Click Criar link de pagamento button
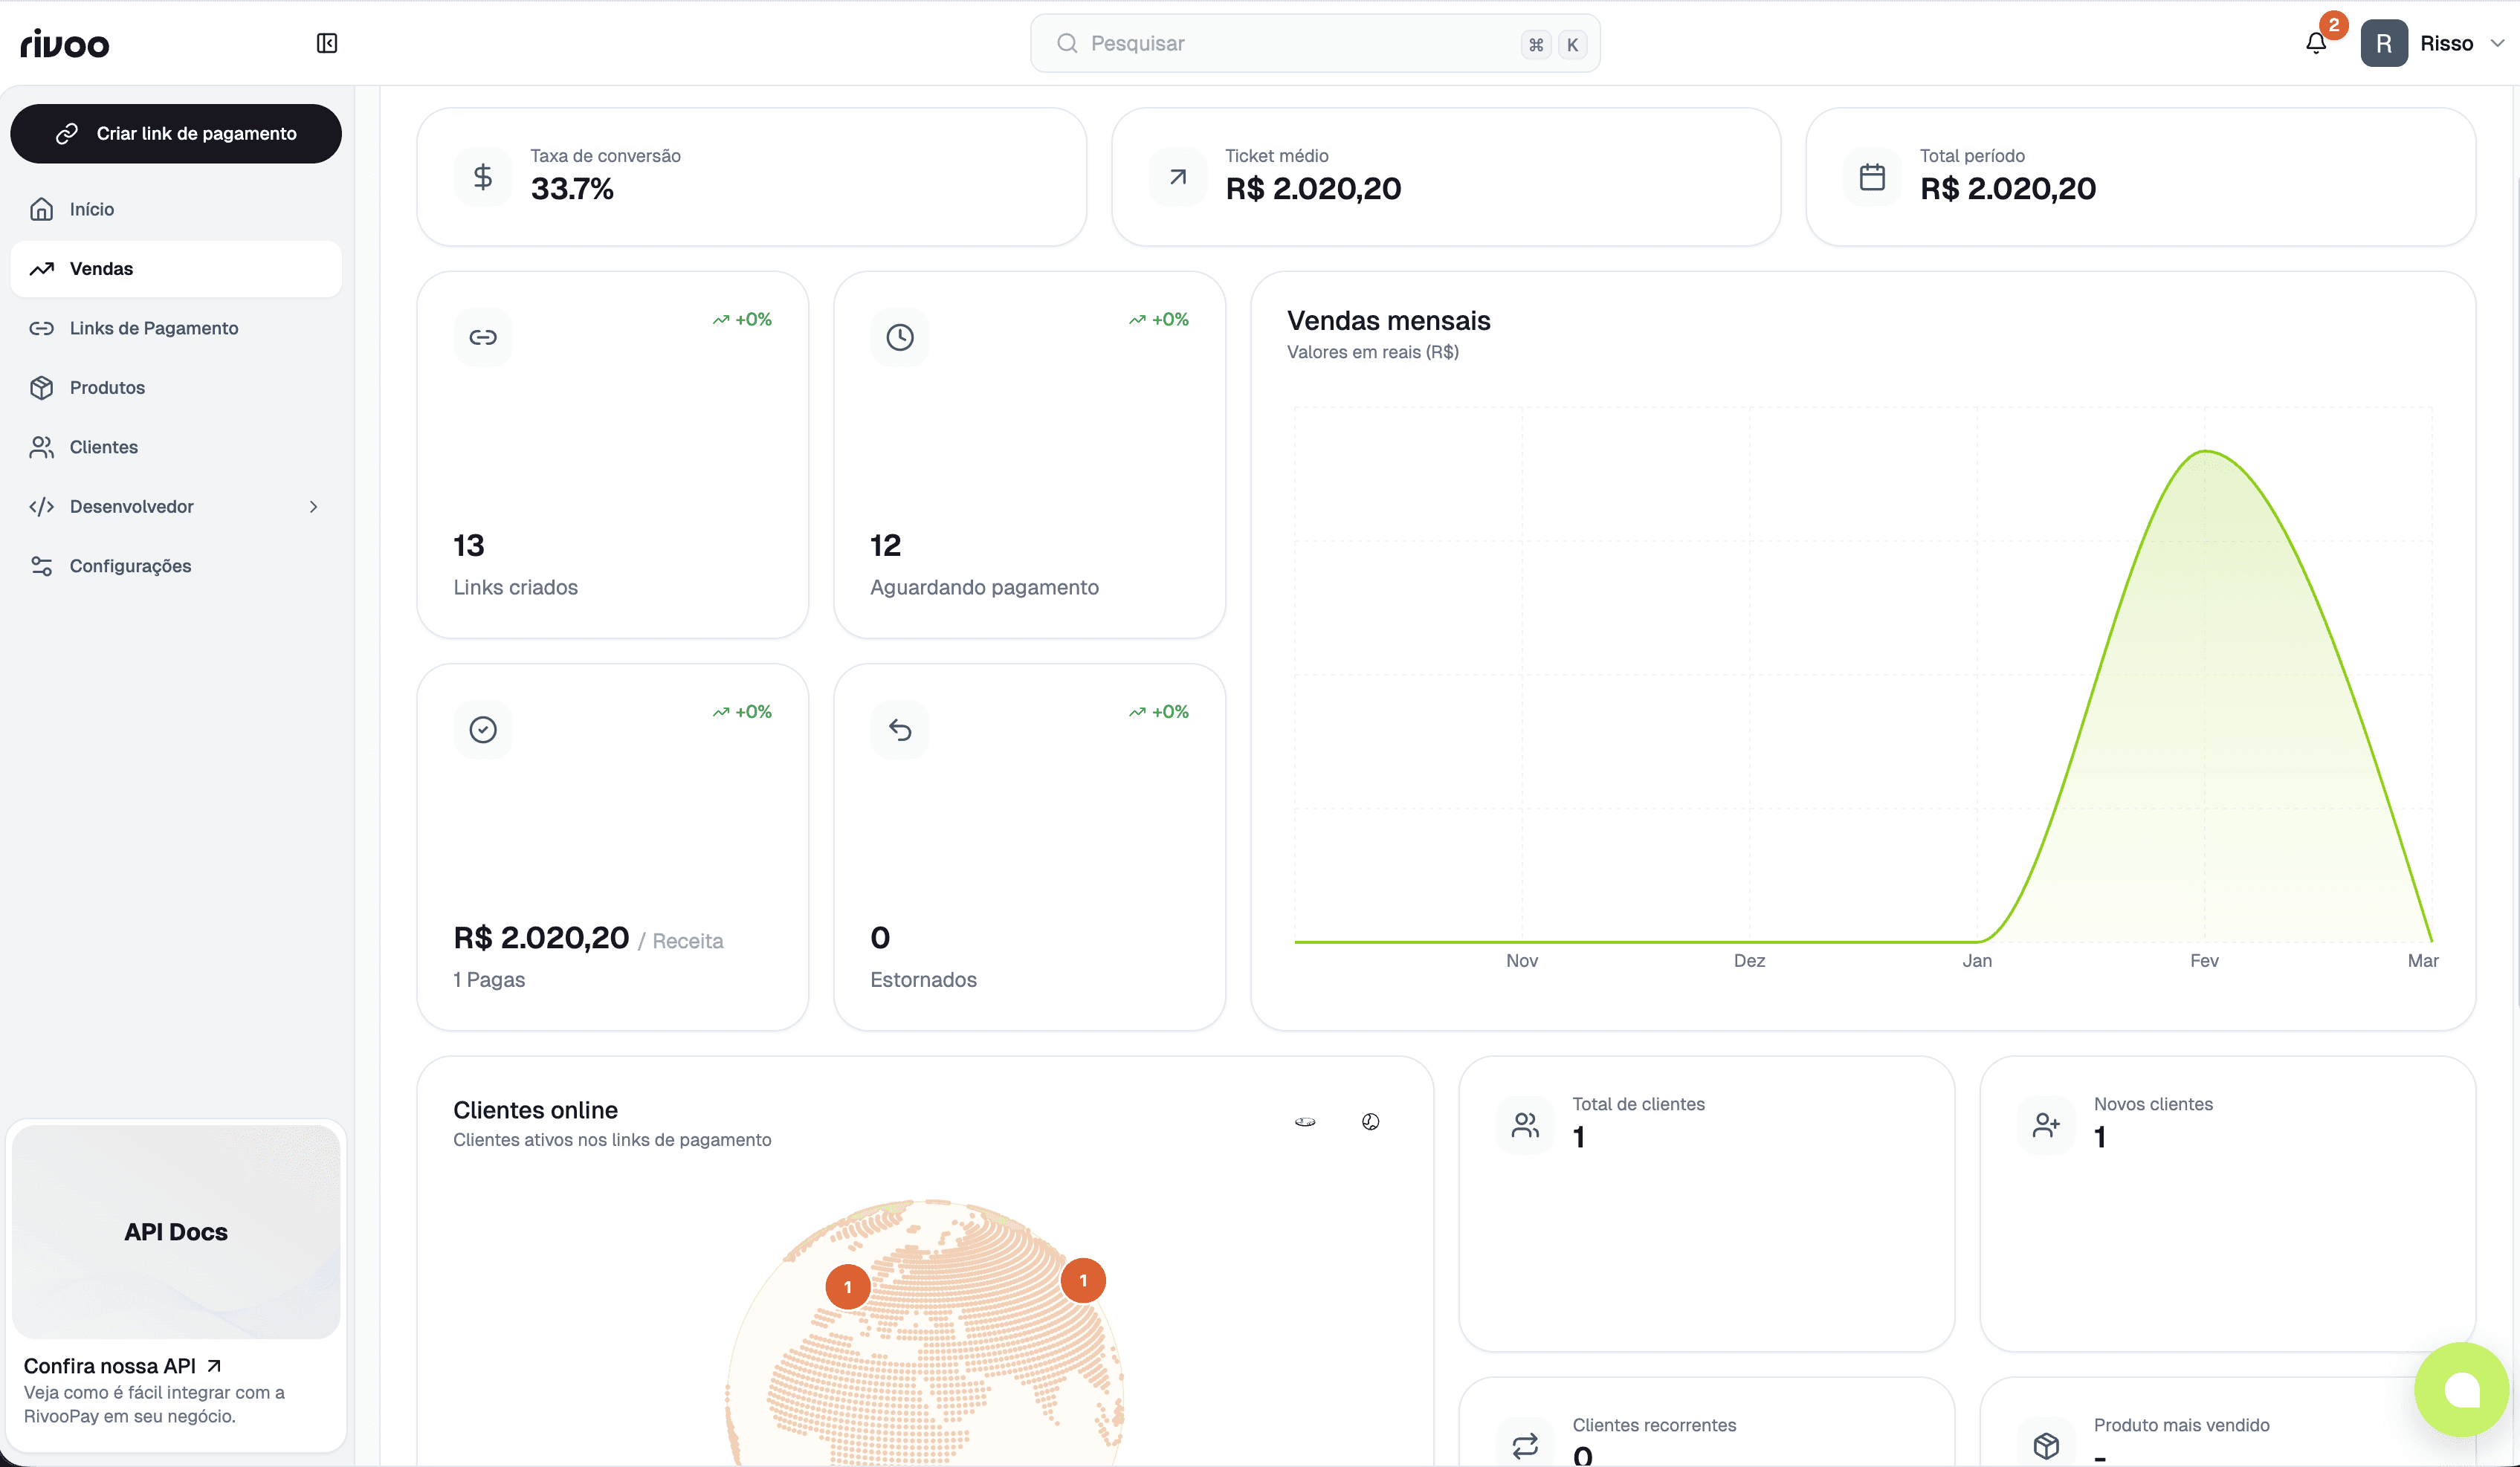 [x=175, y=133]
